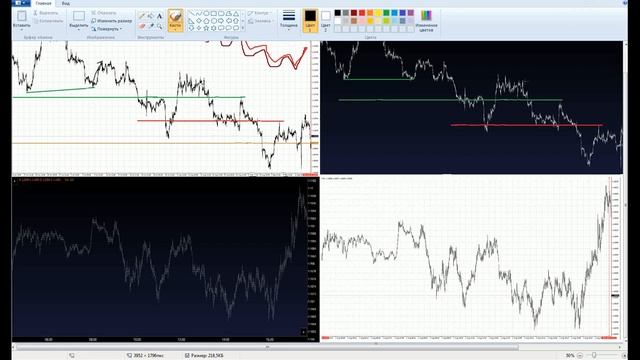Screen dimensions: 640x360
Task: Click the horizontal canvas scrollbar
Action: point(267,347)
